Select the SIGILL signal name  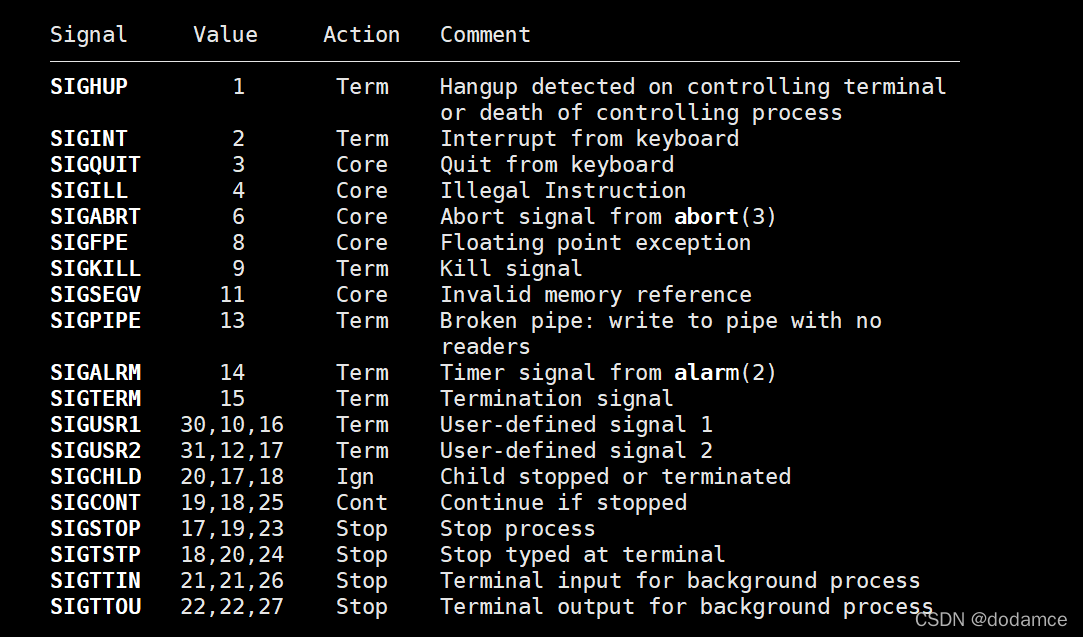[x=88, y=190]
